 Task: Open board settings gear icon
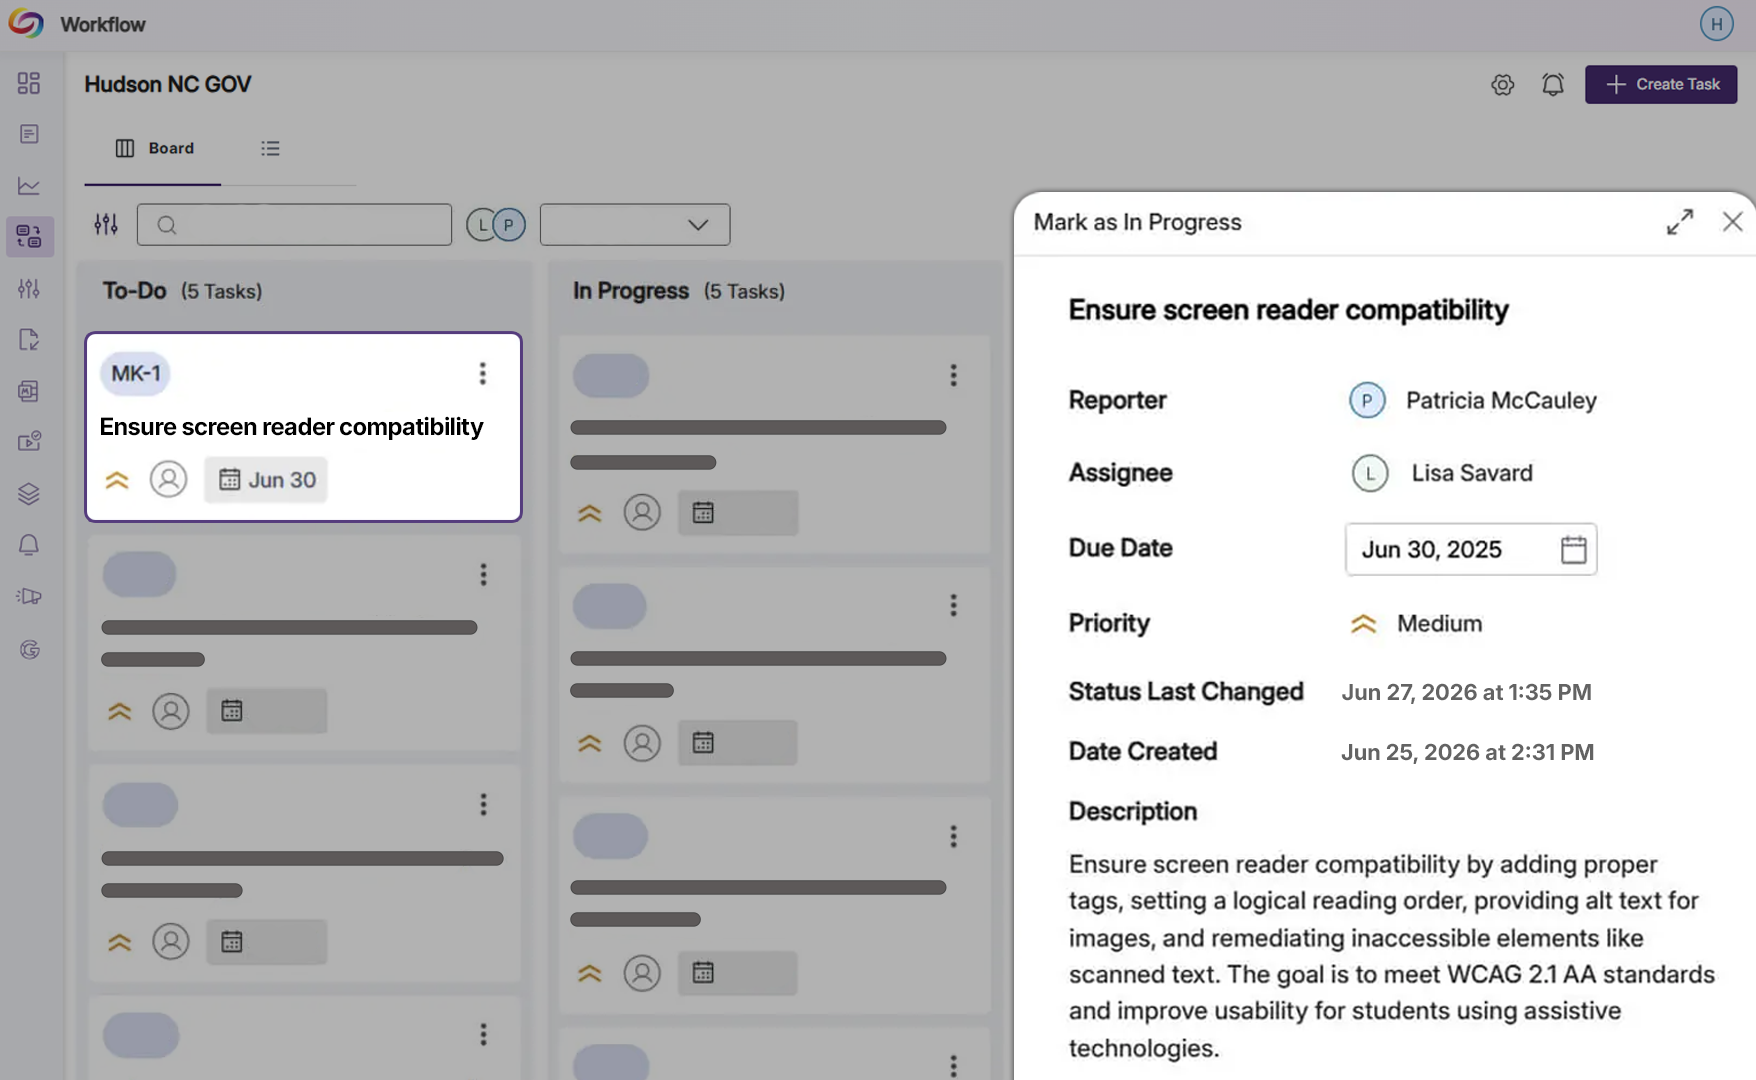coord(1502,85)
